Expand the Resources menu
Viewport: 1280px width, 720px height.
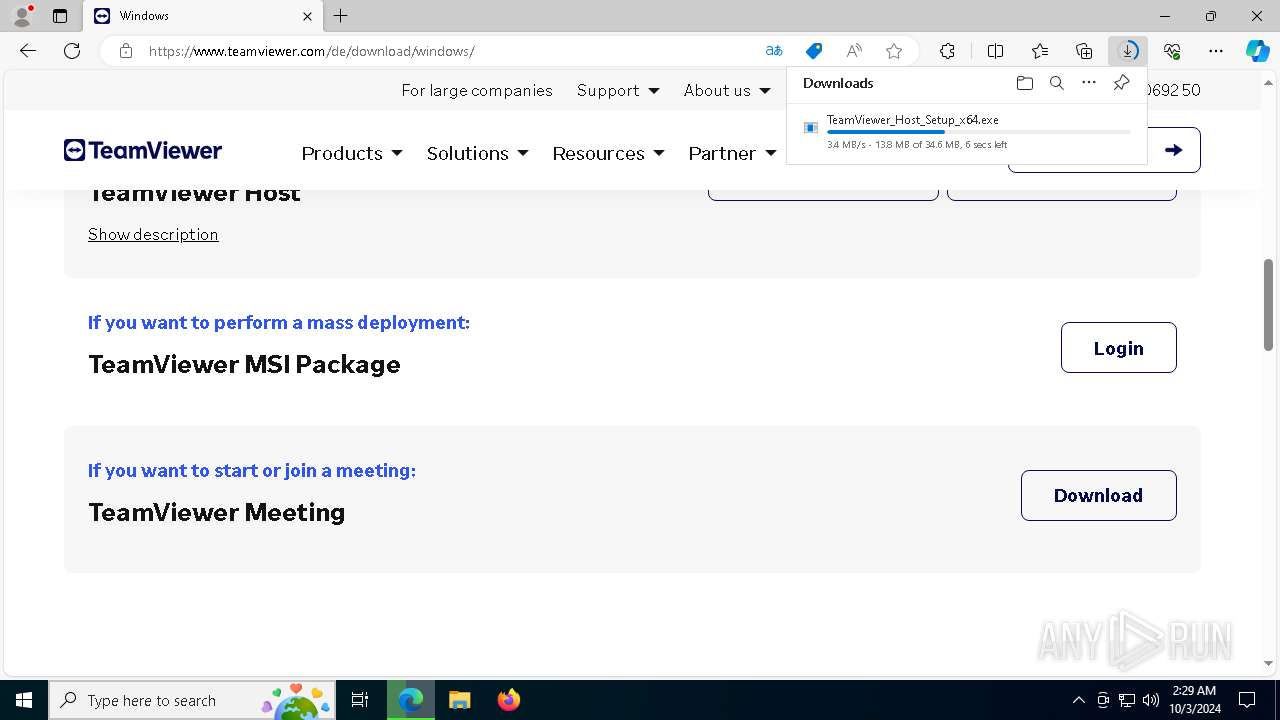click(608, 153)
